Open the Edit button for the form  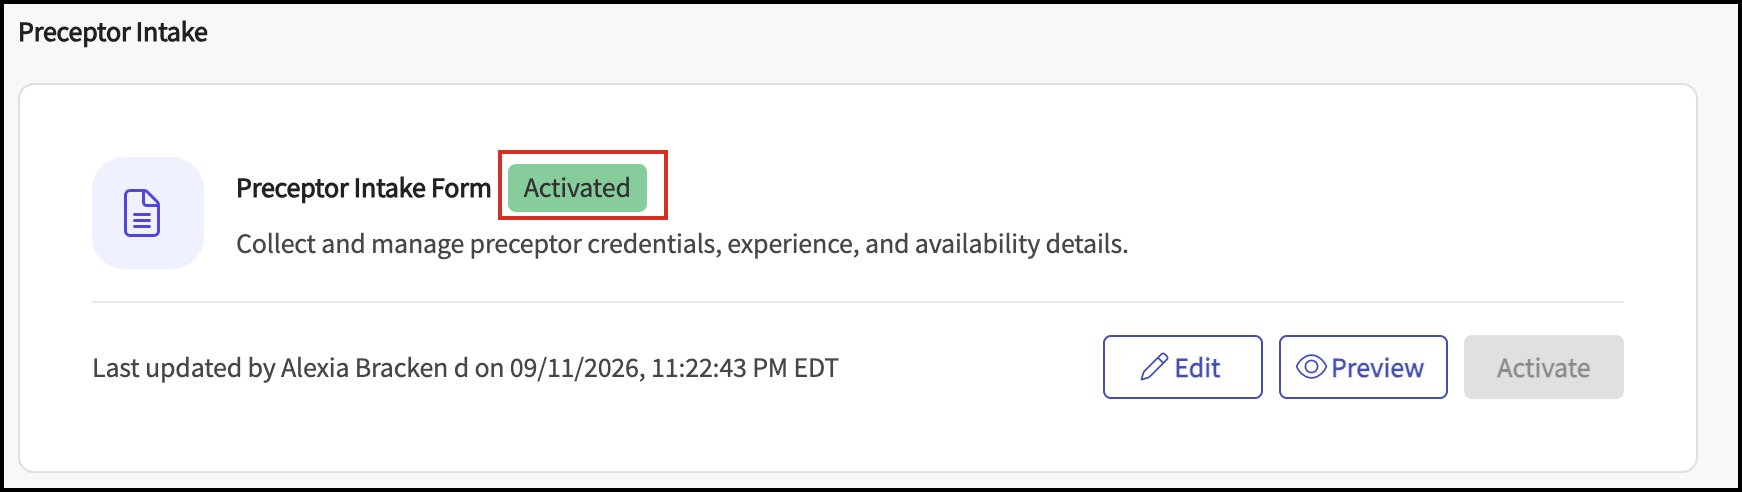click(x=1182, y=367)
